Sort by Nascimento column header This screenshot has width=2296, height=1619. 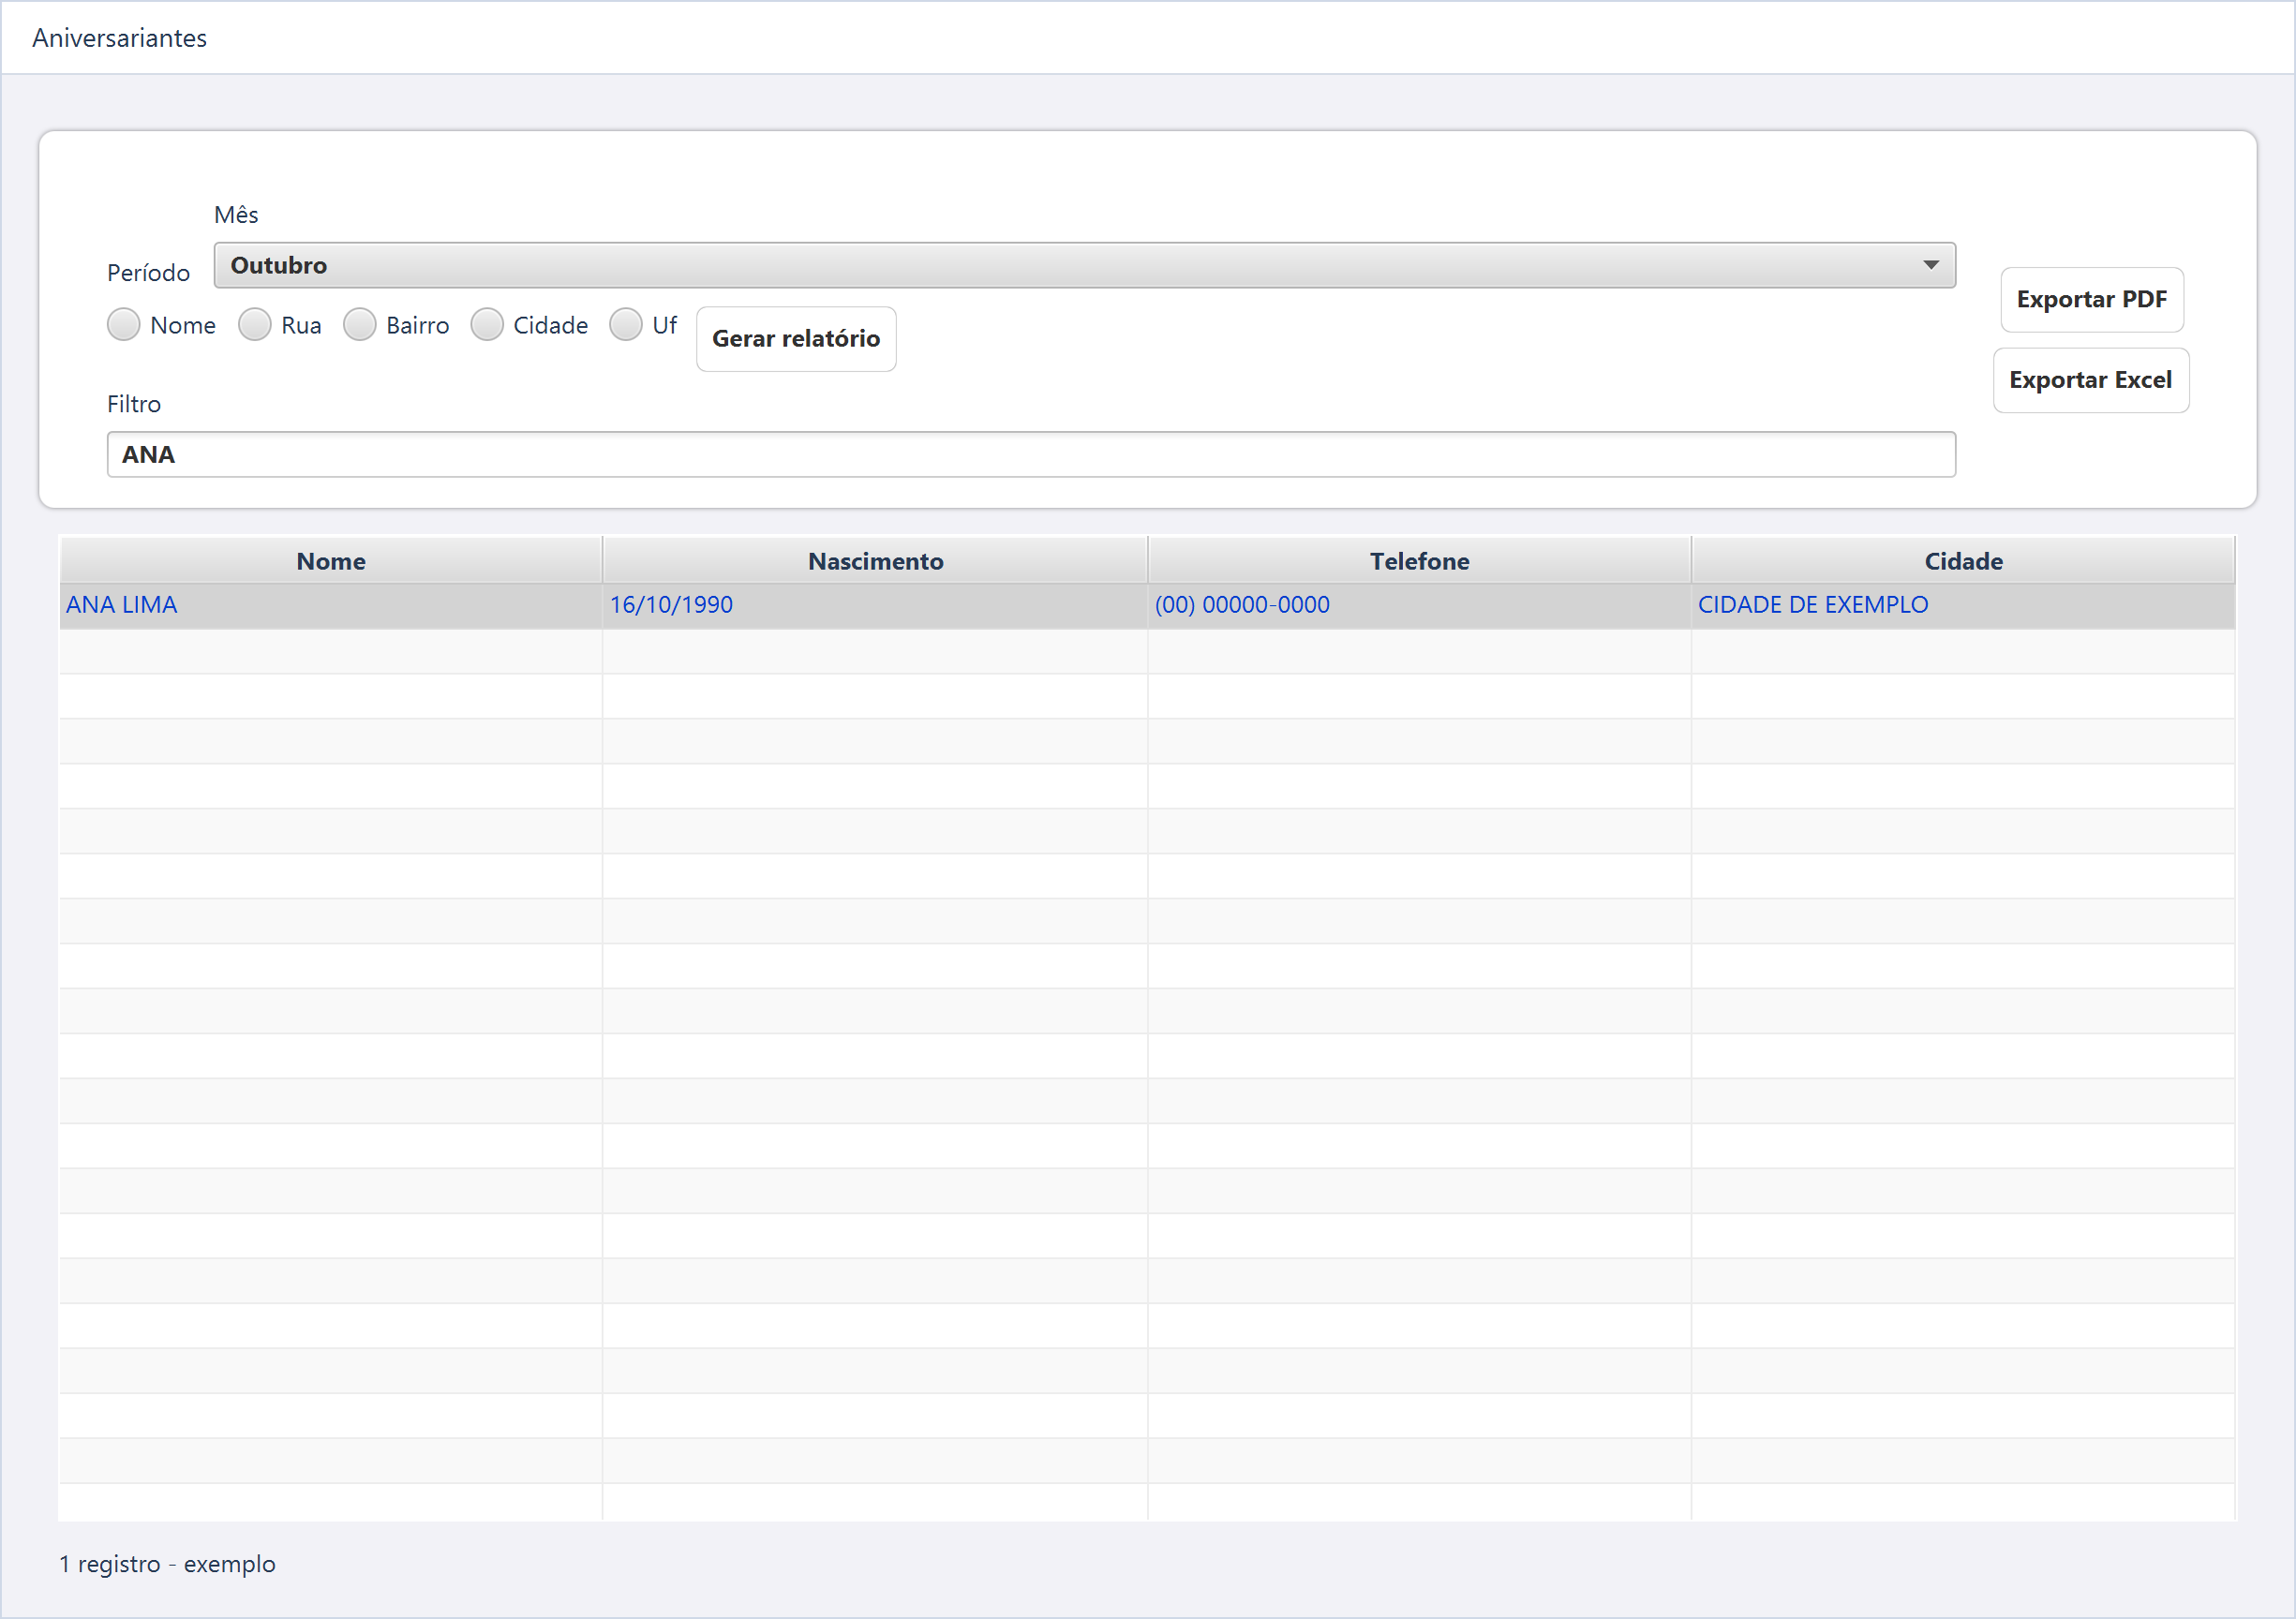tap(875, 561)
